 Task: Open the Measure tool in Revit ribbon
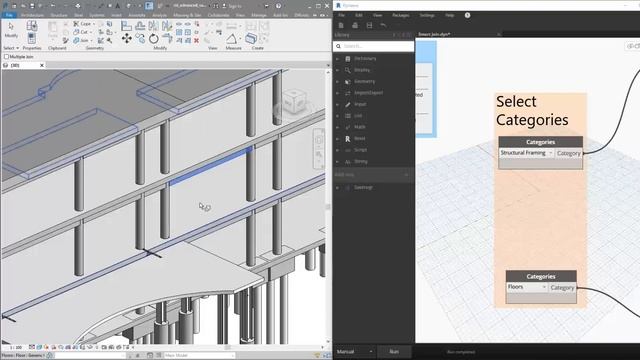coord(231,39)
